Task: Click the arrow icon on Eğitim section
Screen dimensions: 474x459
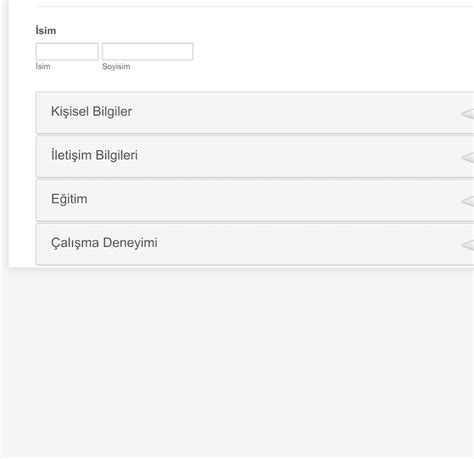Action: tap(468, 201)
